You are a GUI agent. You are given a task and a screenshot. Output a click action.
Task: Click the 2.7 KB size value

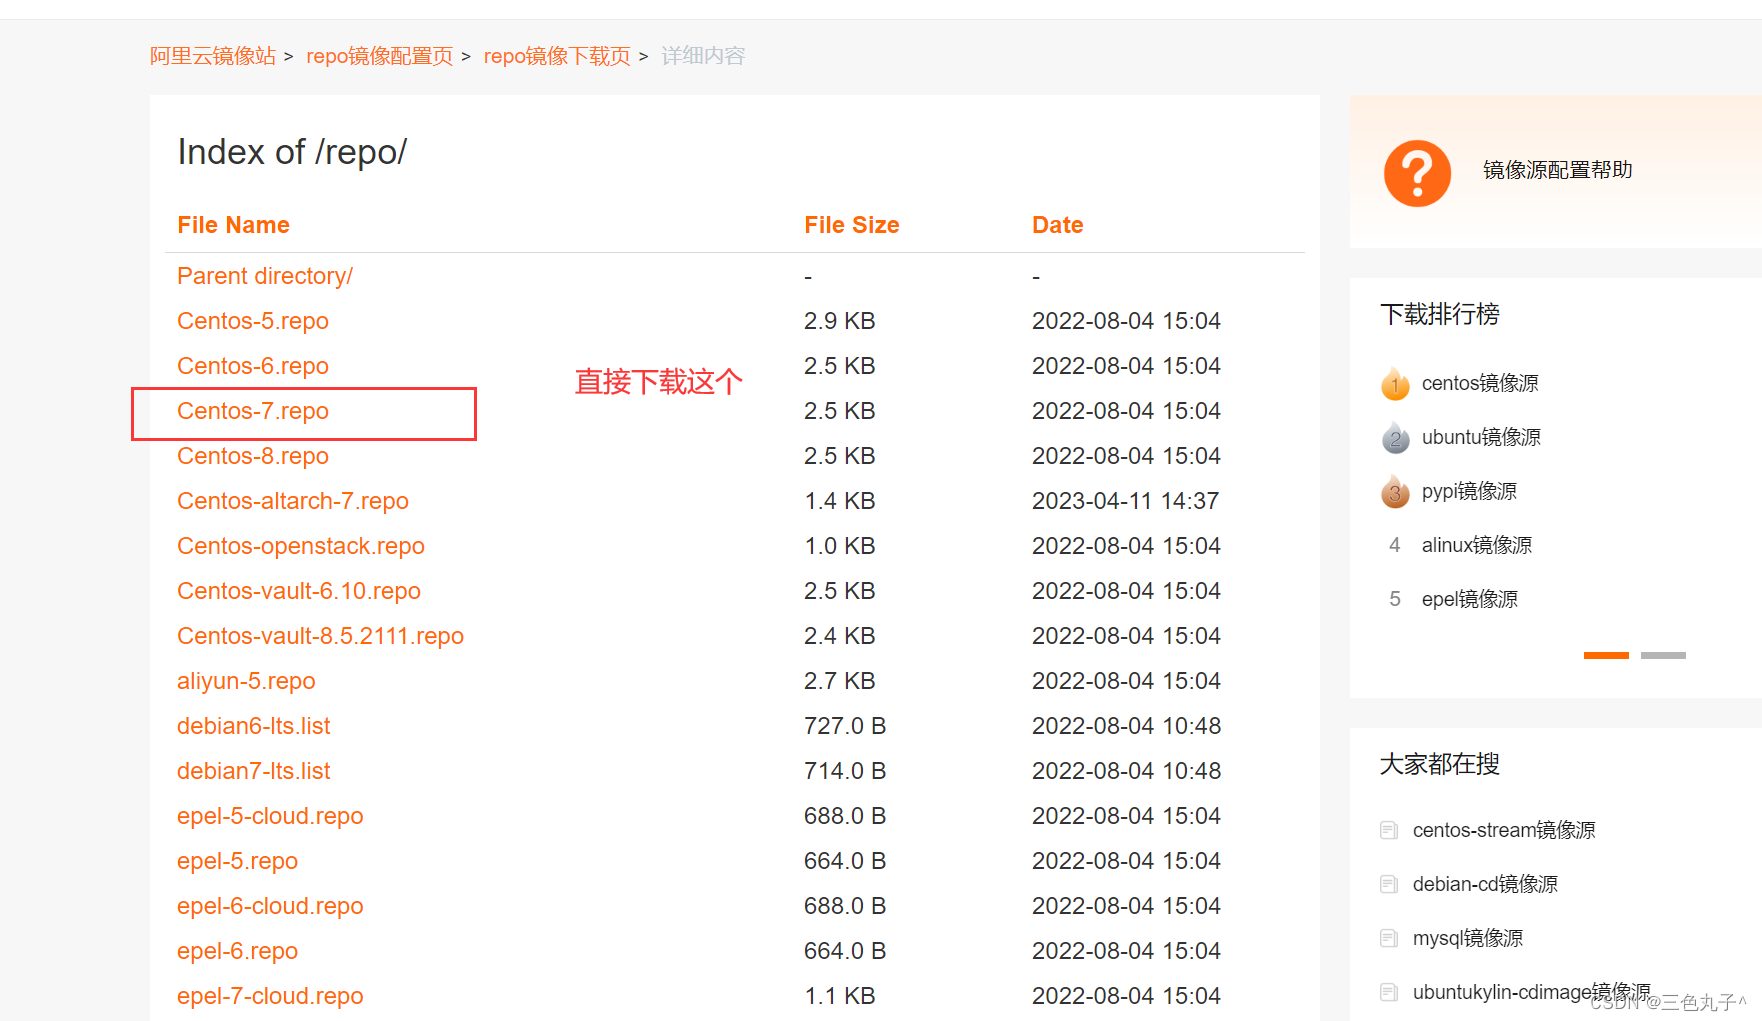click(840, 681)
